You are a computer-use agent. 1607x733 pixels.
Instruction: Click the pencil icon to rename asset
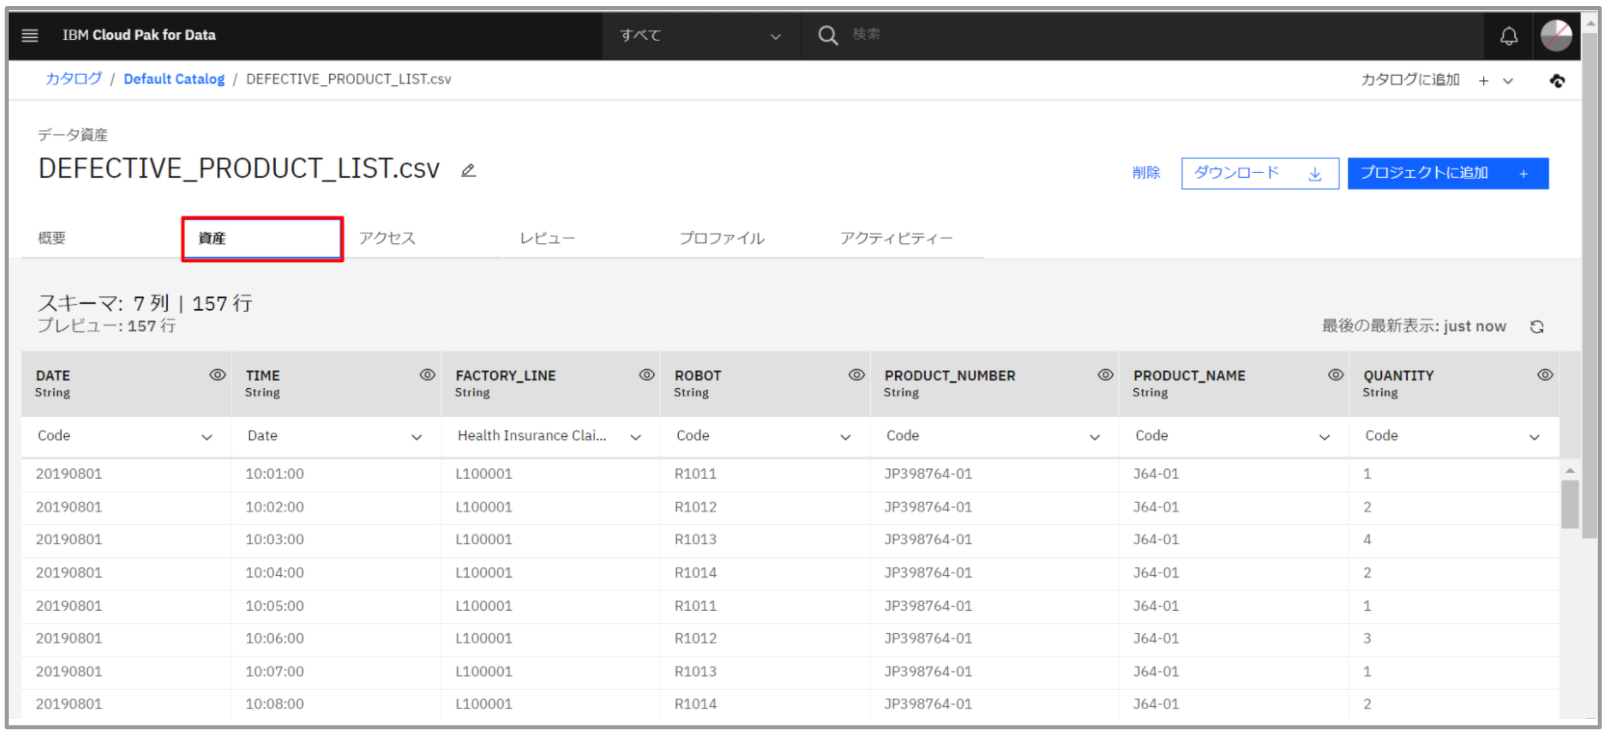point(468,170)
